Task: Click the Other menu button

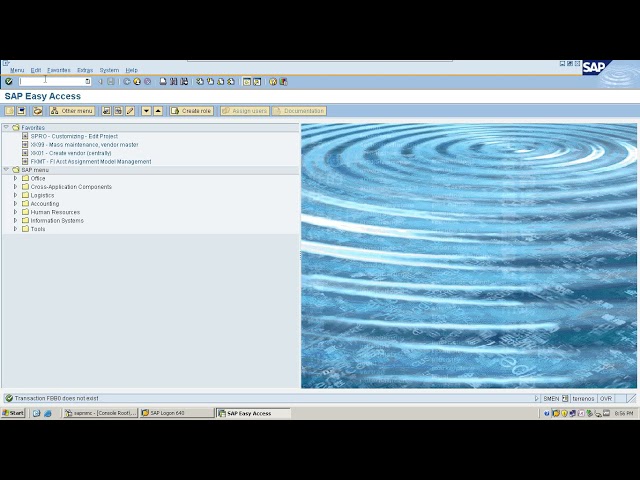Action: coord(72,111)
